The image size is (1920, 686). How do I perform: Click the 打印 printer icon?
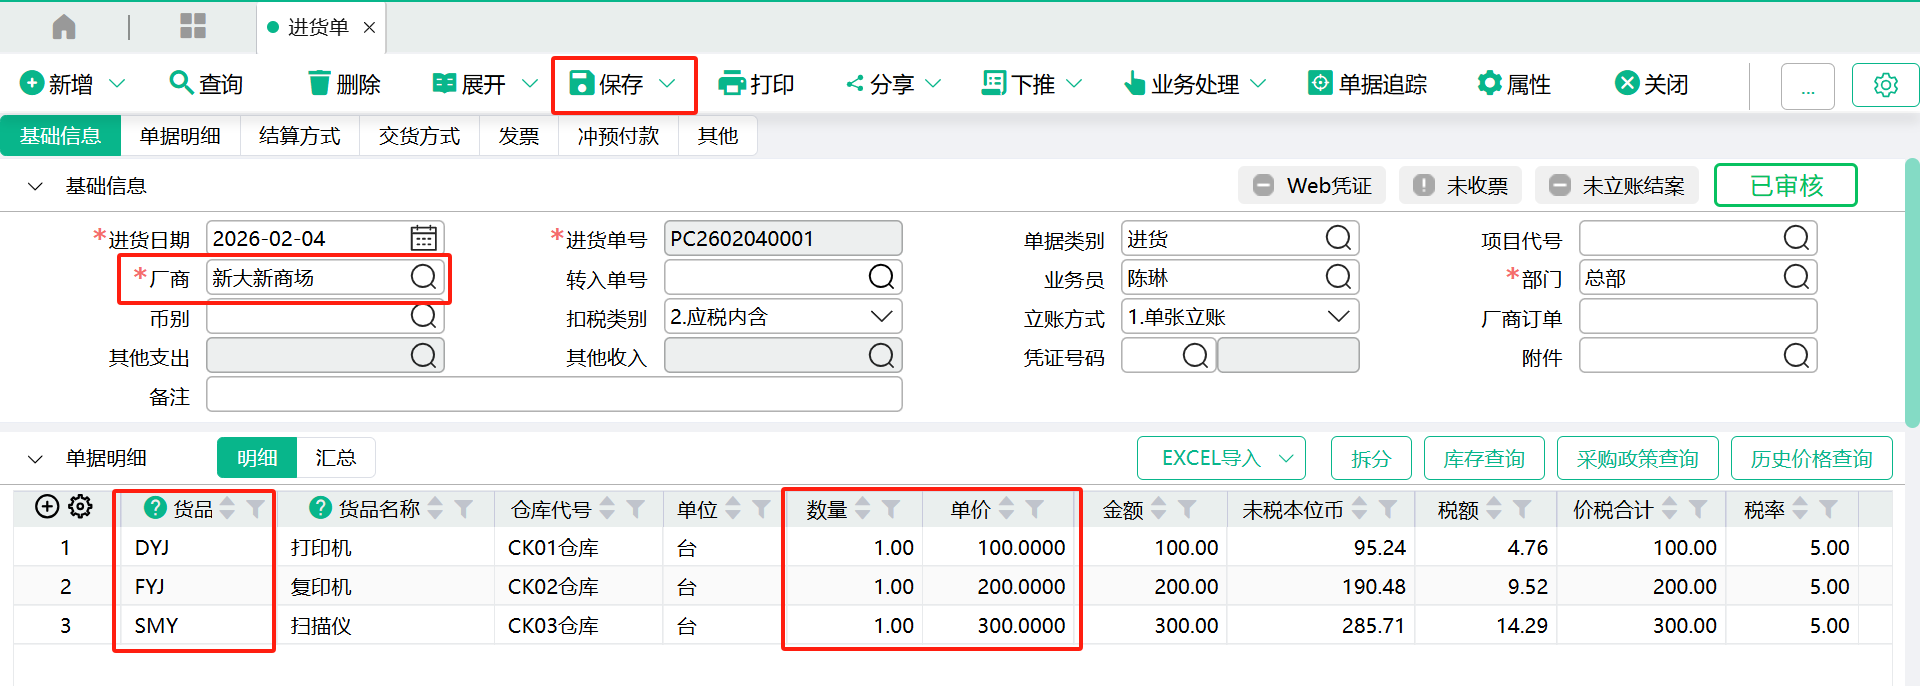click(x=732, y=84)
